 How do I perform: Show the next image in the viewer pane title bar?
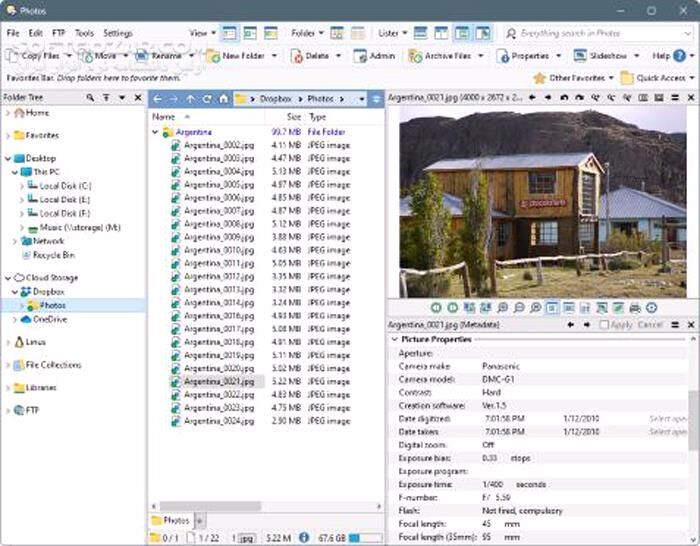[549, 98]
